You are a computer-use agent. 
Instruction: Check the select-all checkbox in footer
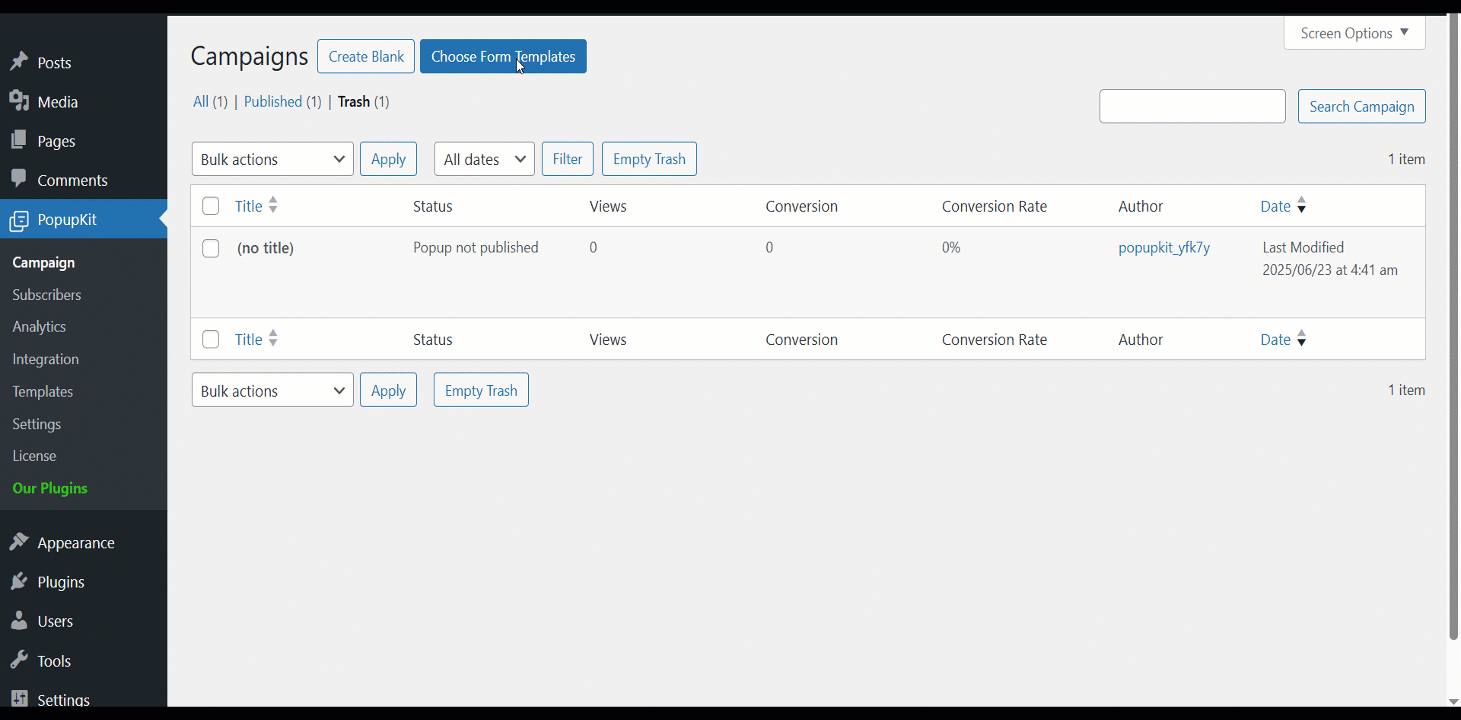[x=210, y=339]
